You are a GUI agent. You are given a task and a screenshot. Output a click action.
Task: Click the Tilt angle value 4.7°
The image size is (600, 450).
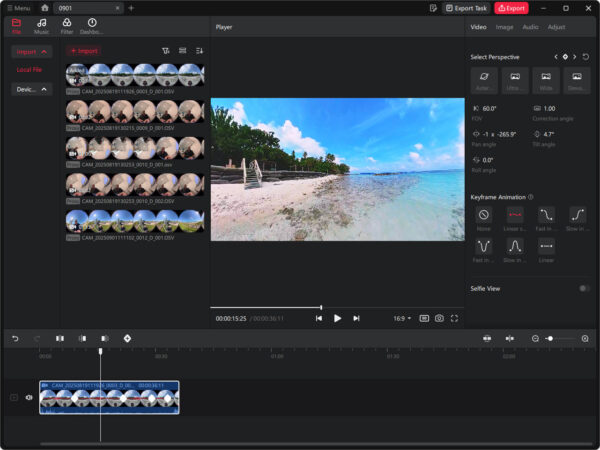tap(549, 134)
